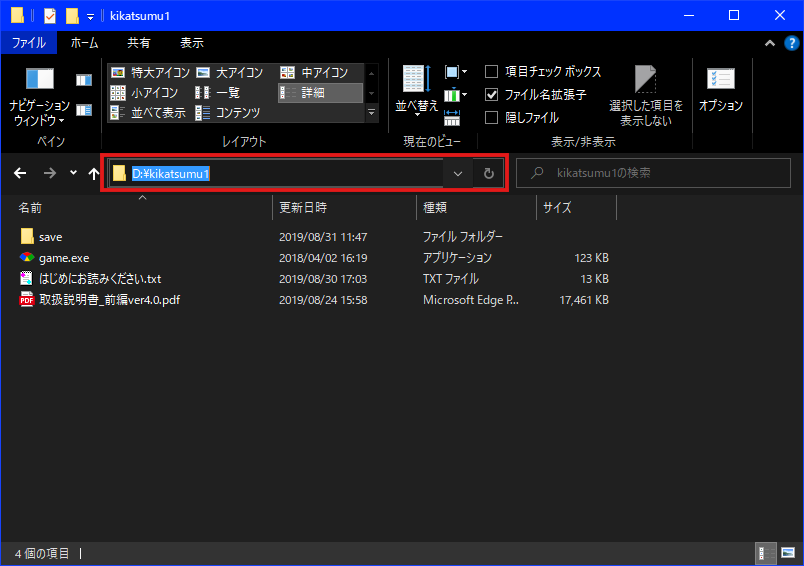This screenshot has height=566, width=804.
Task: Click the address bar path D:¥kikatsumu1
Action: (171, 174)
